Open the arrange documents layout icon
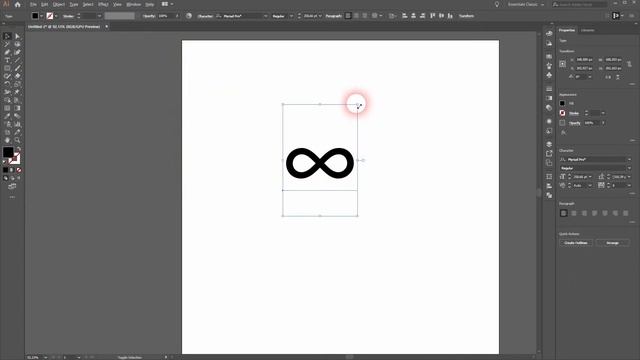The height and width of the screenshot is (360, 640). point(165,4)
